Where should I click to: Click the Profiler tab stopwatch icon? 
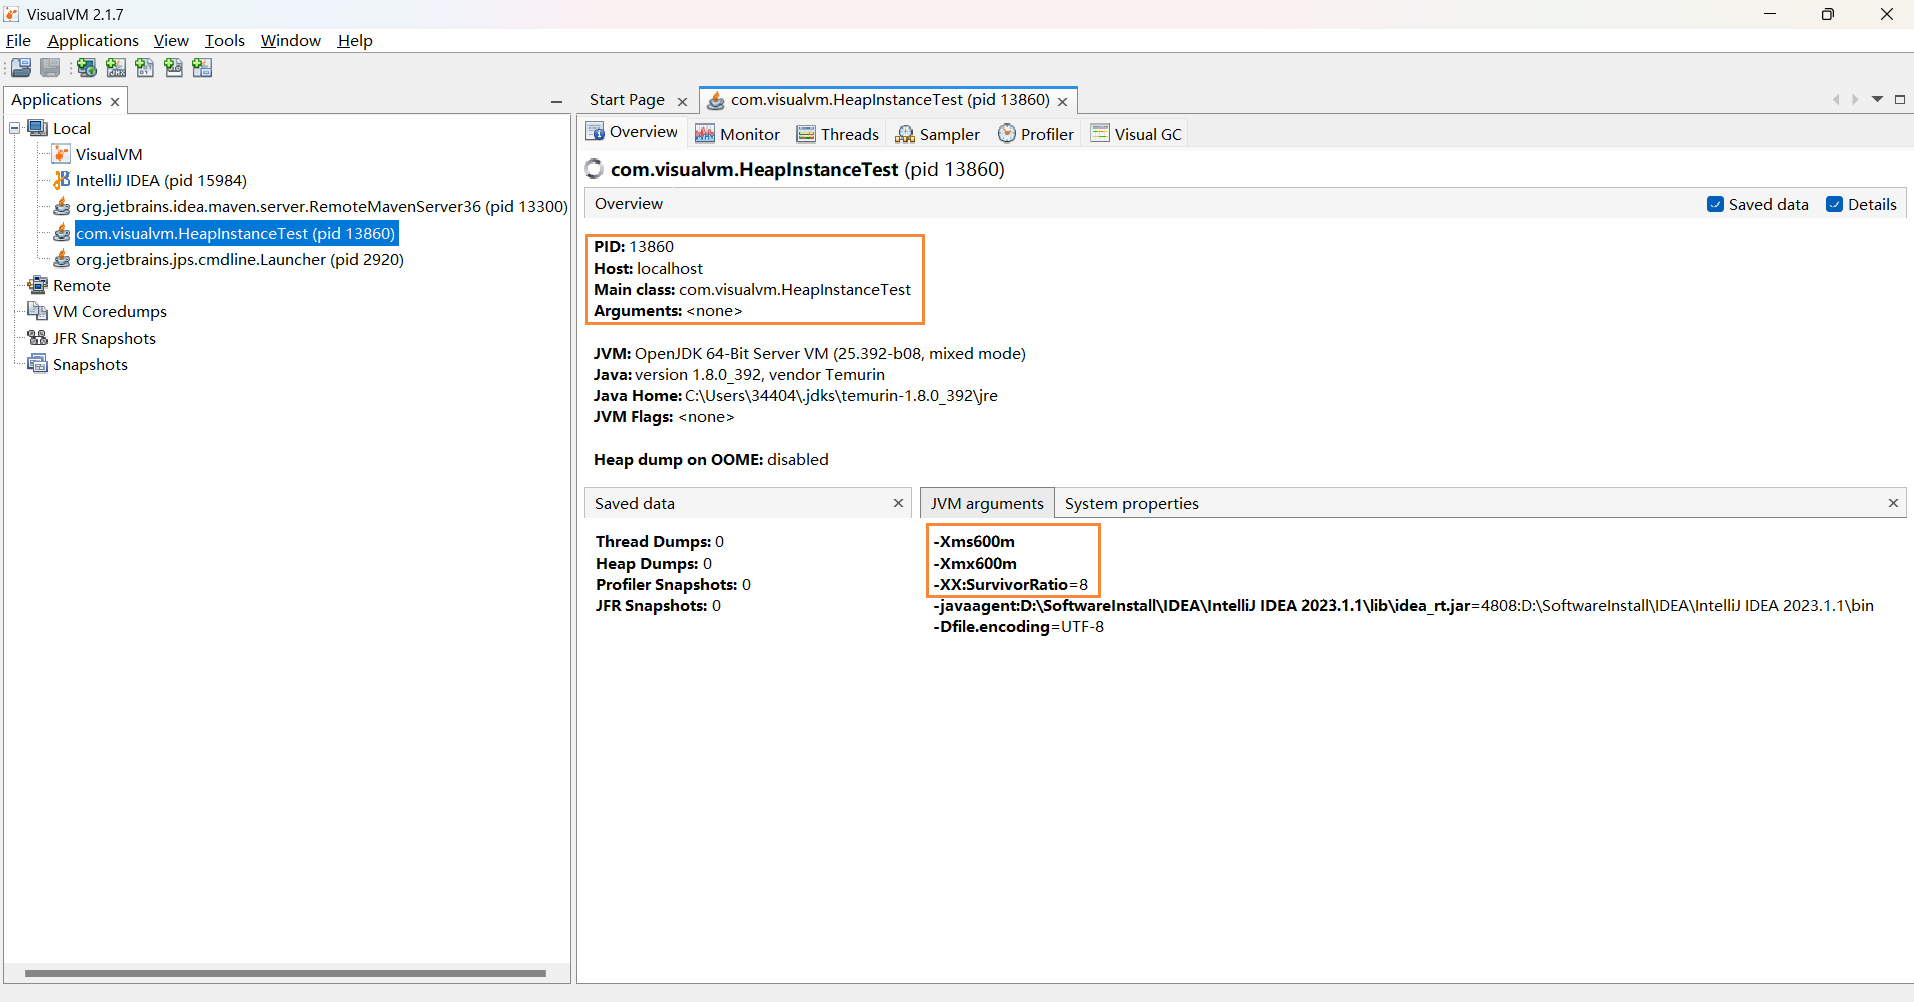[1007, 133]
